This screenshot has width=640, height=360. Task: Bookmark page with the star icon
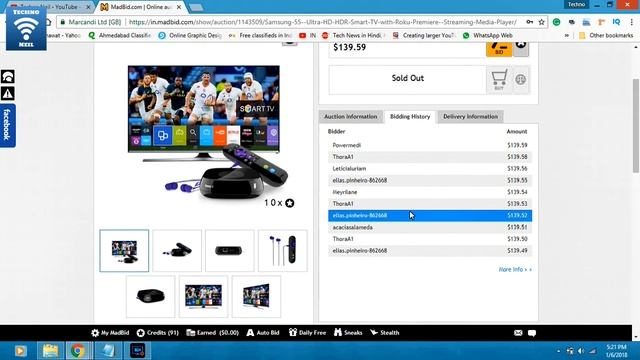(x=542, y=22)
